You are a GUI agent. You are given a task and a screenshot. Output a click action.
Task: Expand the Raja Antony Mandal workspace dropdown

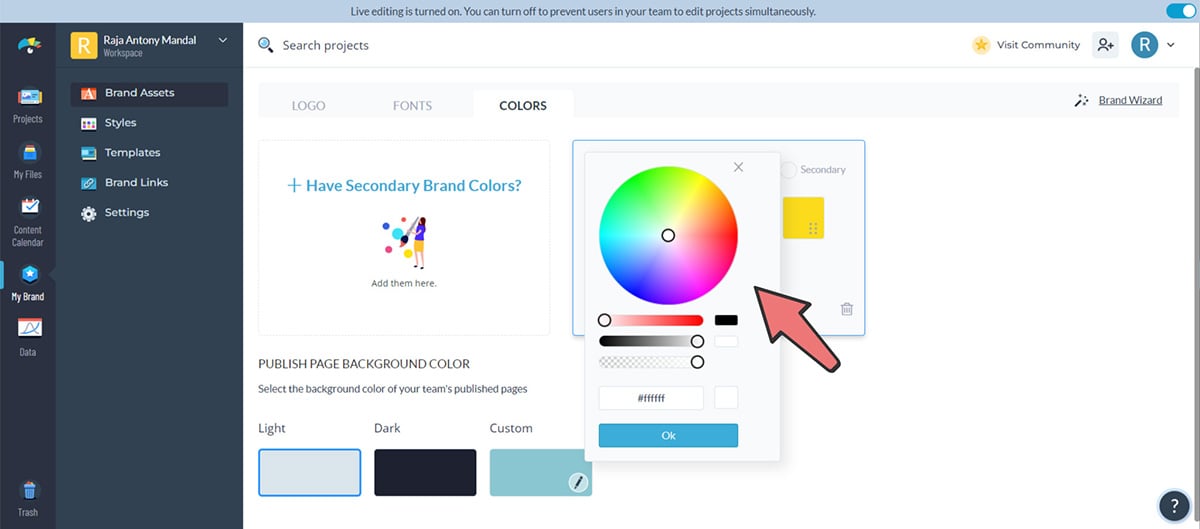coord(222,41)
